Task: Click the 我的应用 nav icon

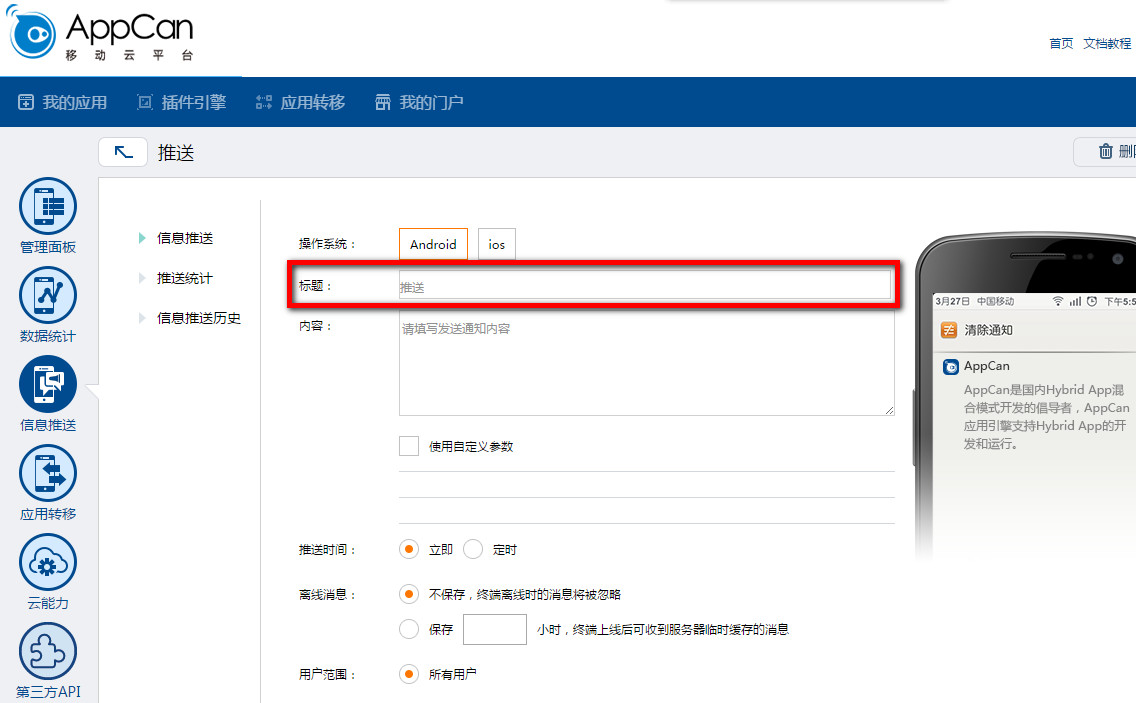Action: point(26,102)
